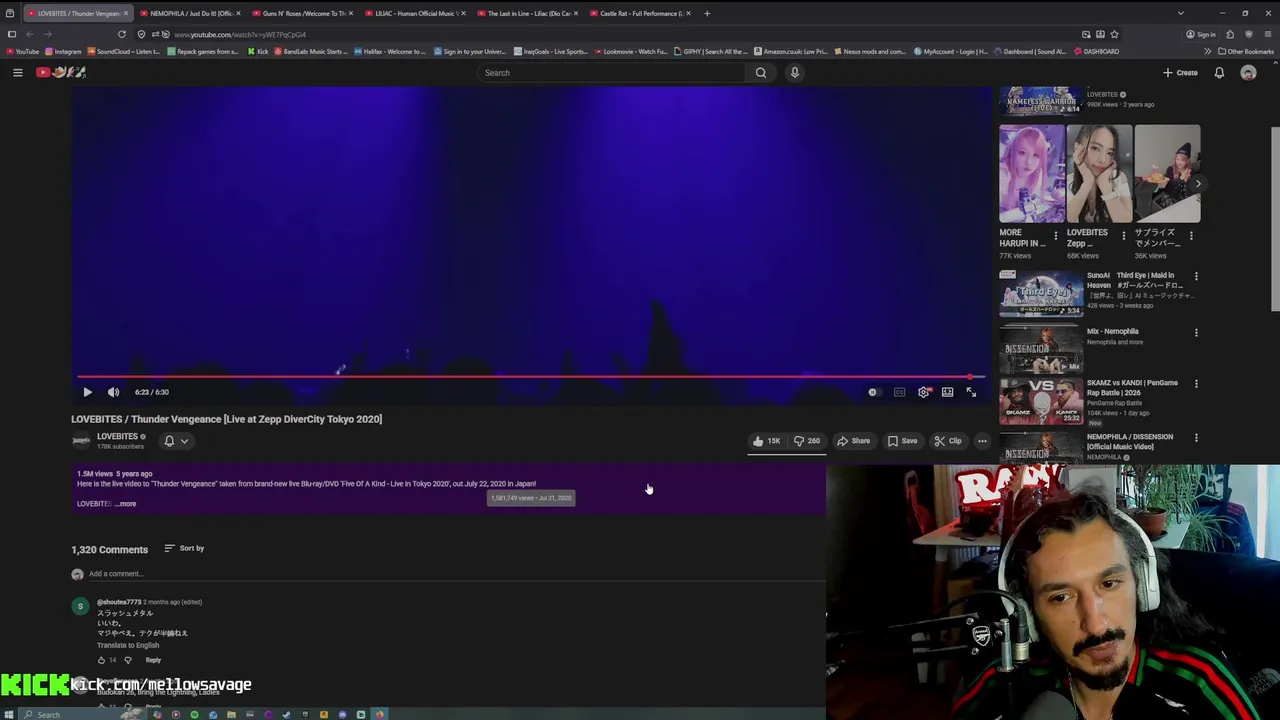
Task: Turn on subtitles with the CC button
Action: (899, 392)
